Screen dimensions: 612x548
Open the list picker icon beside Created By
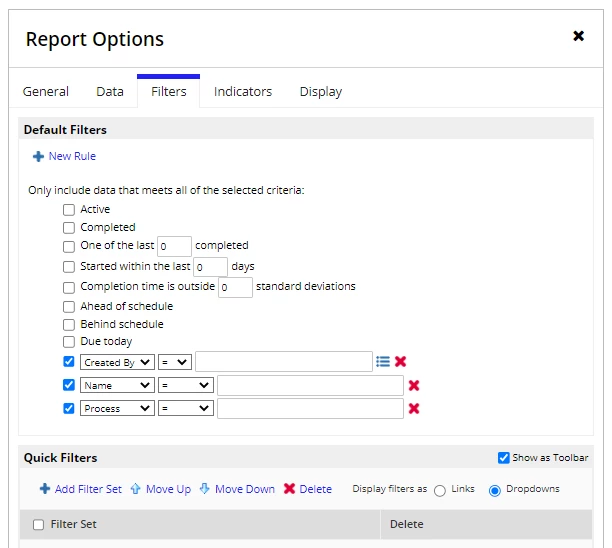[382, 361]
